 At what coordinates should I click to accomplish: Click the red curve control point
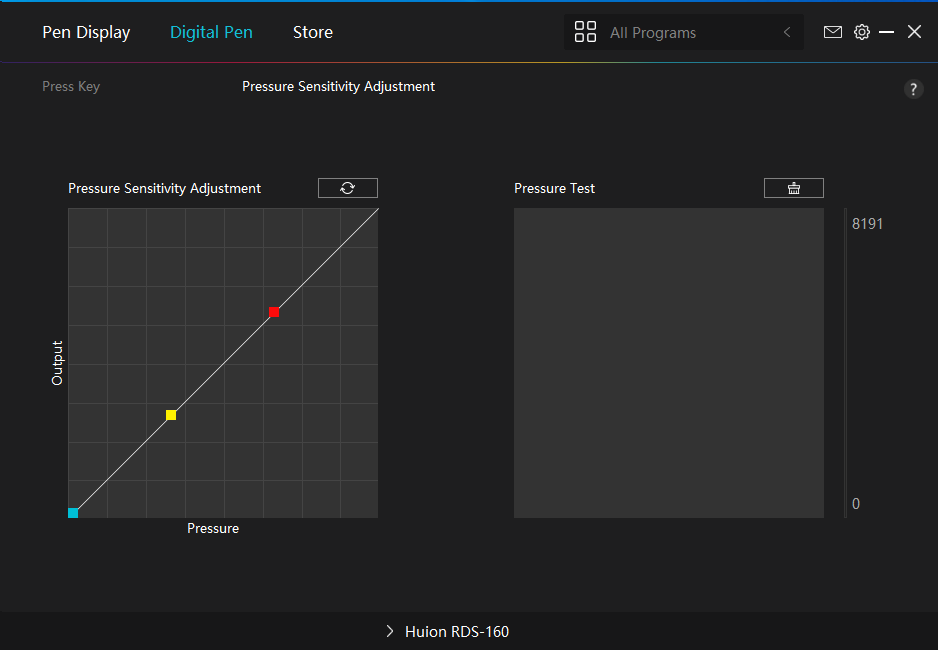pyautogui.click(x=274, y=312)
